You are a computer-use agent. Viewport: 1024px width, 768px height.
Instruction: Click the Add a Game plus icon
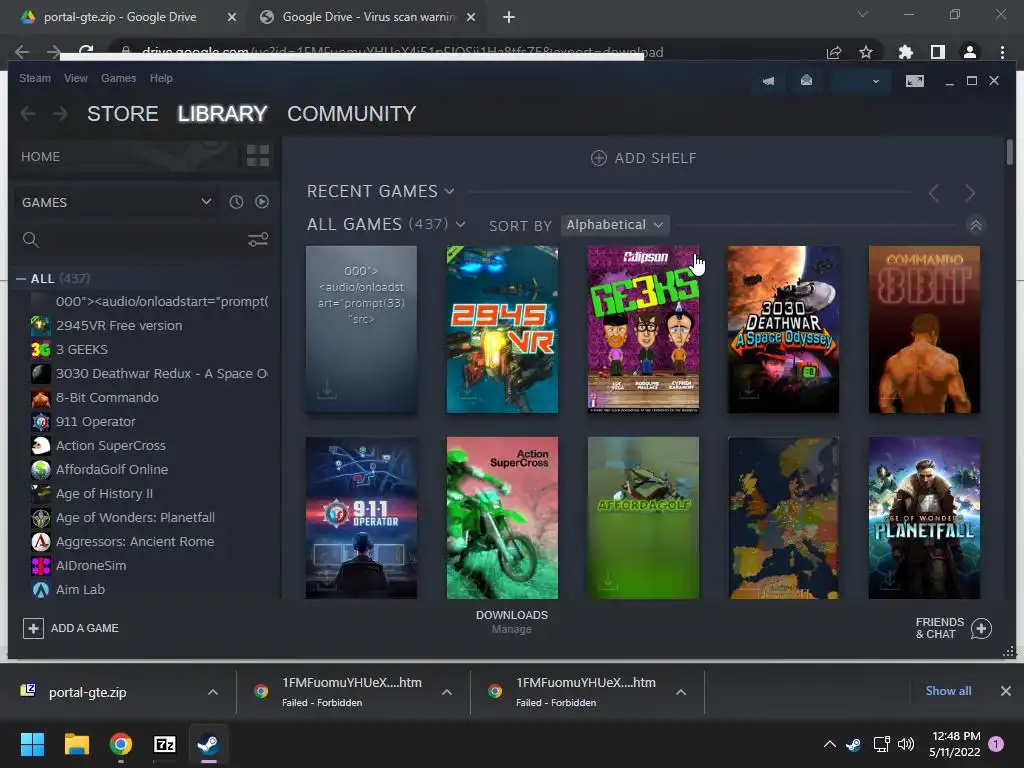[33, 628]
